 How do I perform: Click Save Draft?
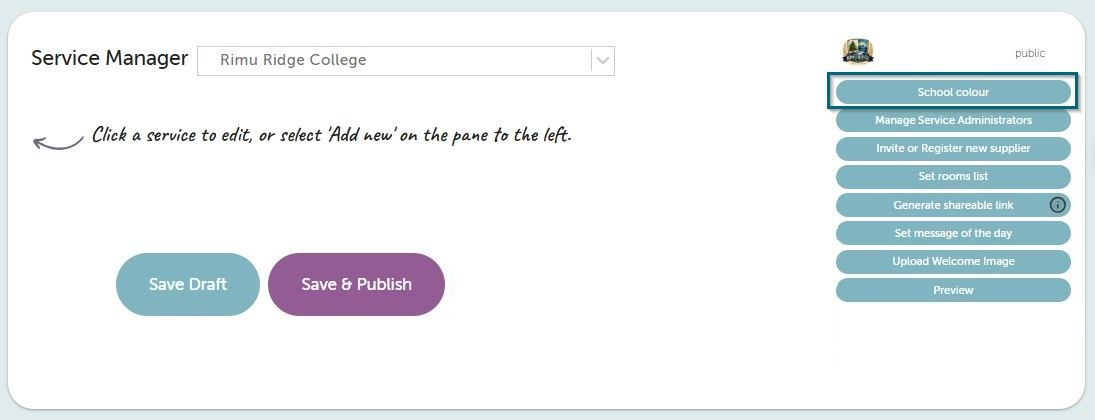coord(188,284)
